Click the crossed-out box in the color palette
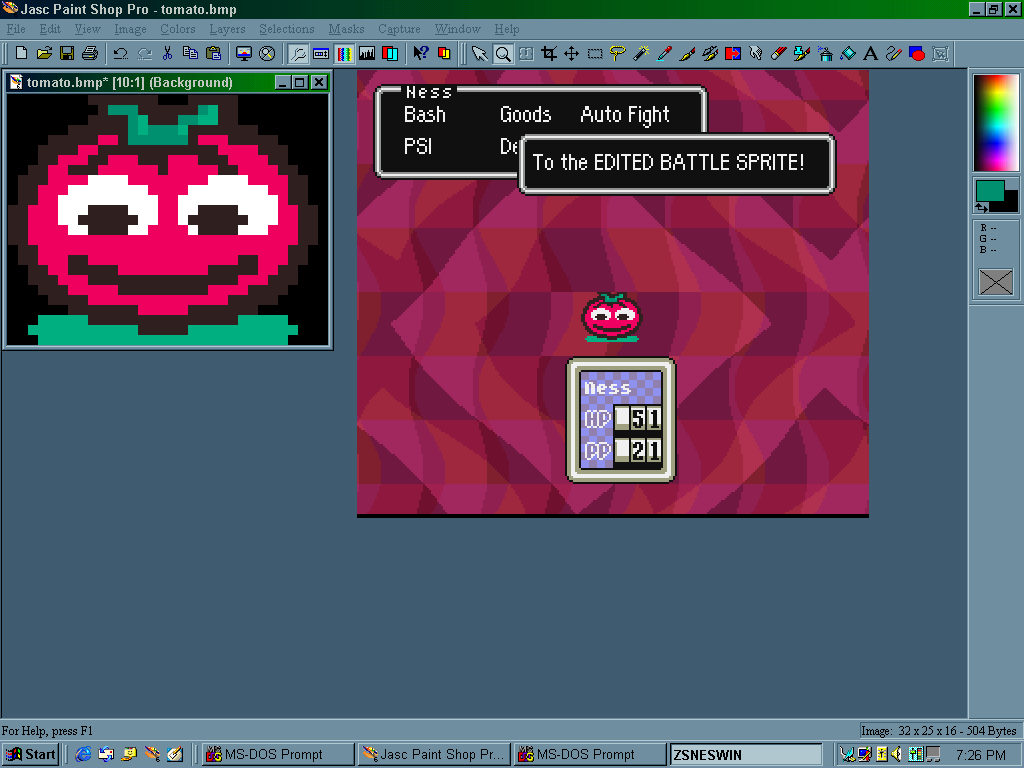Image resolution: width=1024 pixels, height=768 pixels. pyautogui.click(x=995, y=282)
